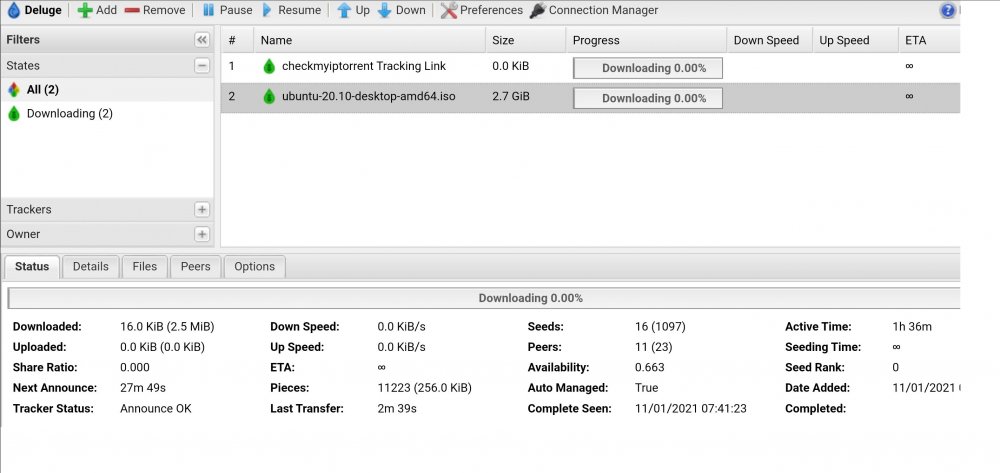Click the Deluge logo icon

[x=13, y=10]
